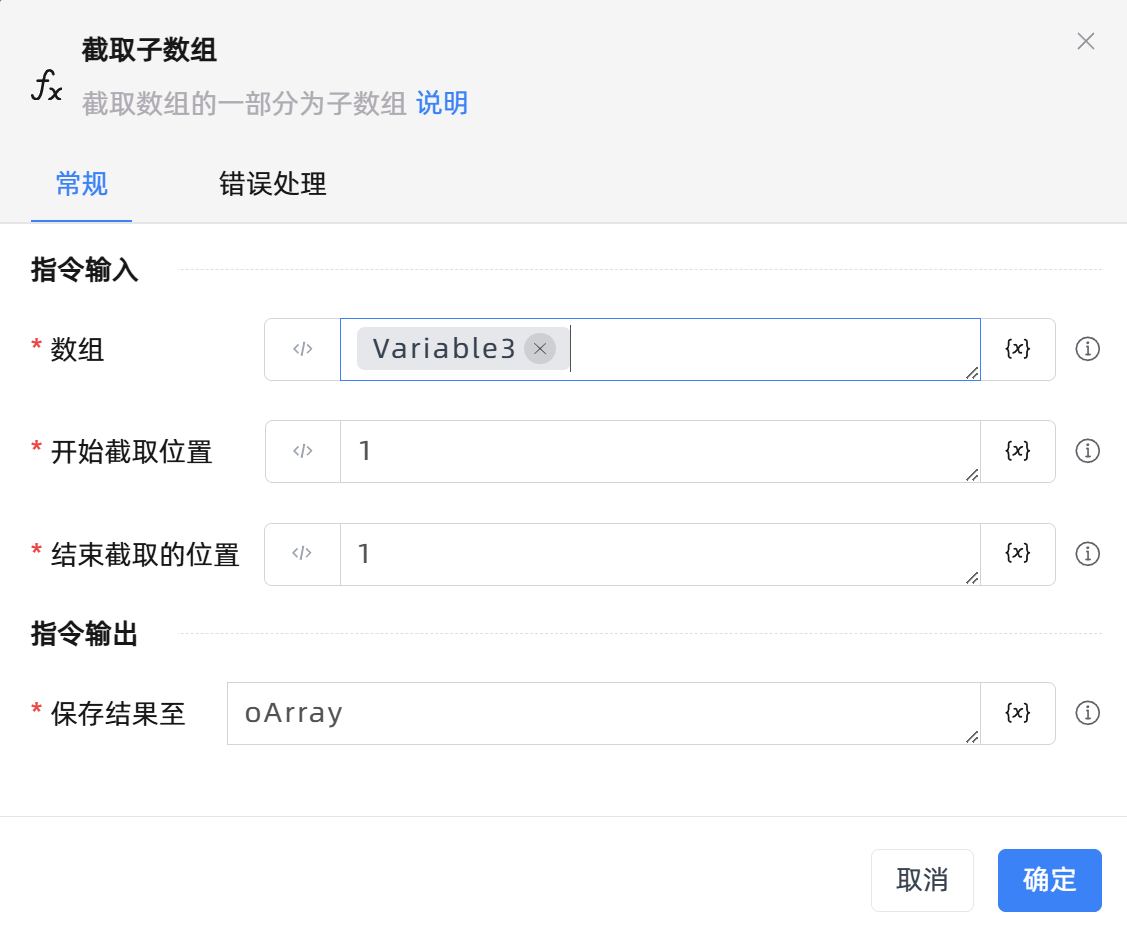Switch to the 常规 tab

82,184
